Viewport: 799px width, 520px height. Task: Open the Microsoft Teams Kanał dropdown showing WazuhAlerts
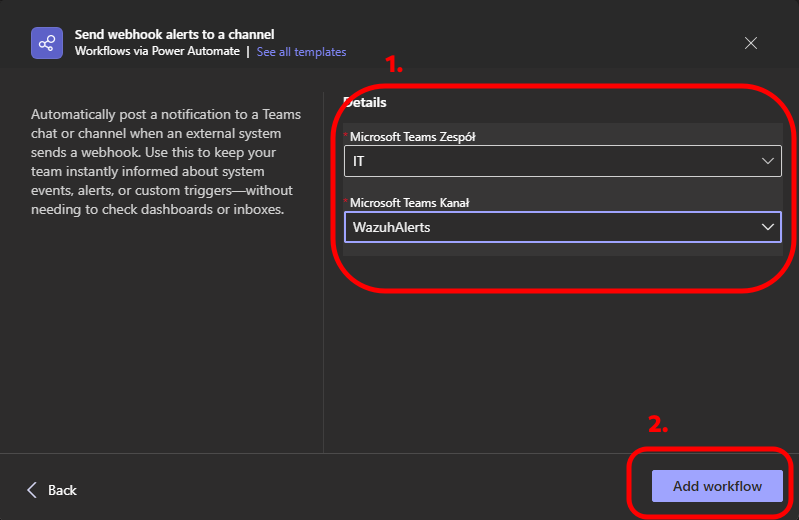tap(563, 227)
